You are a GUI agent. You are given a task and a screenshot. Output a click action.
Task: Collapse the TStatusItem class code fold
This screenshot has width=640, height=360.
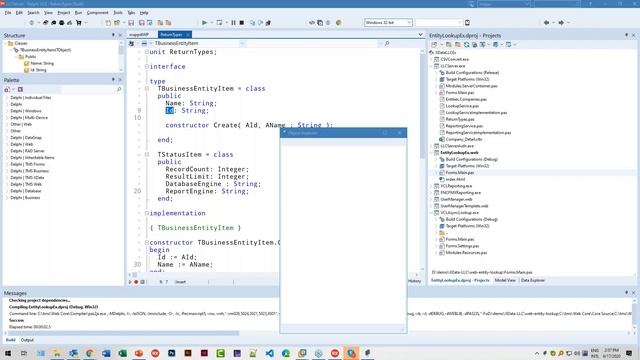[147, 155]
